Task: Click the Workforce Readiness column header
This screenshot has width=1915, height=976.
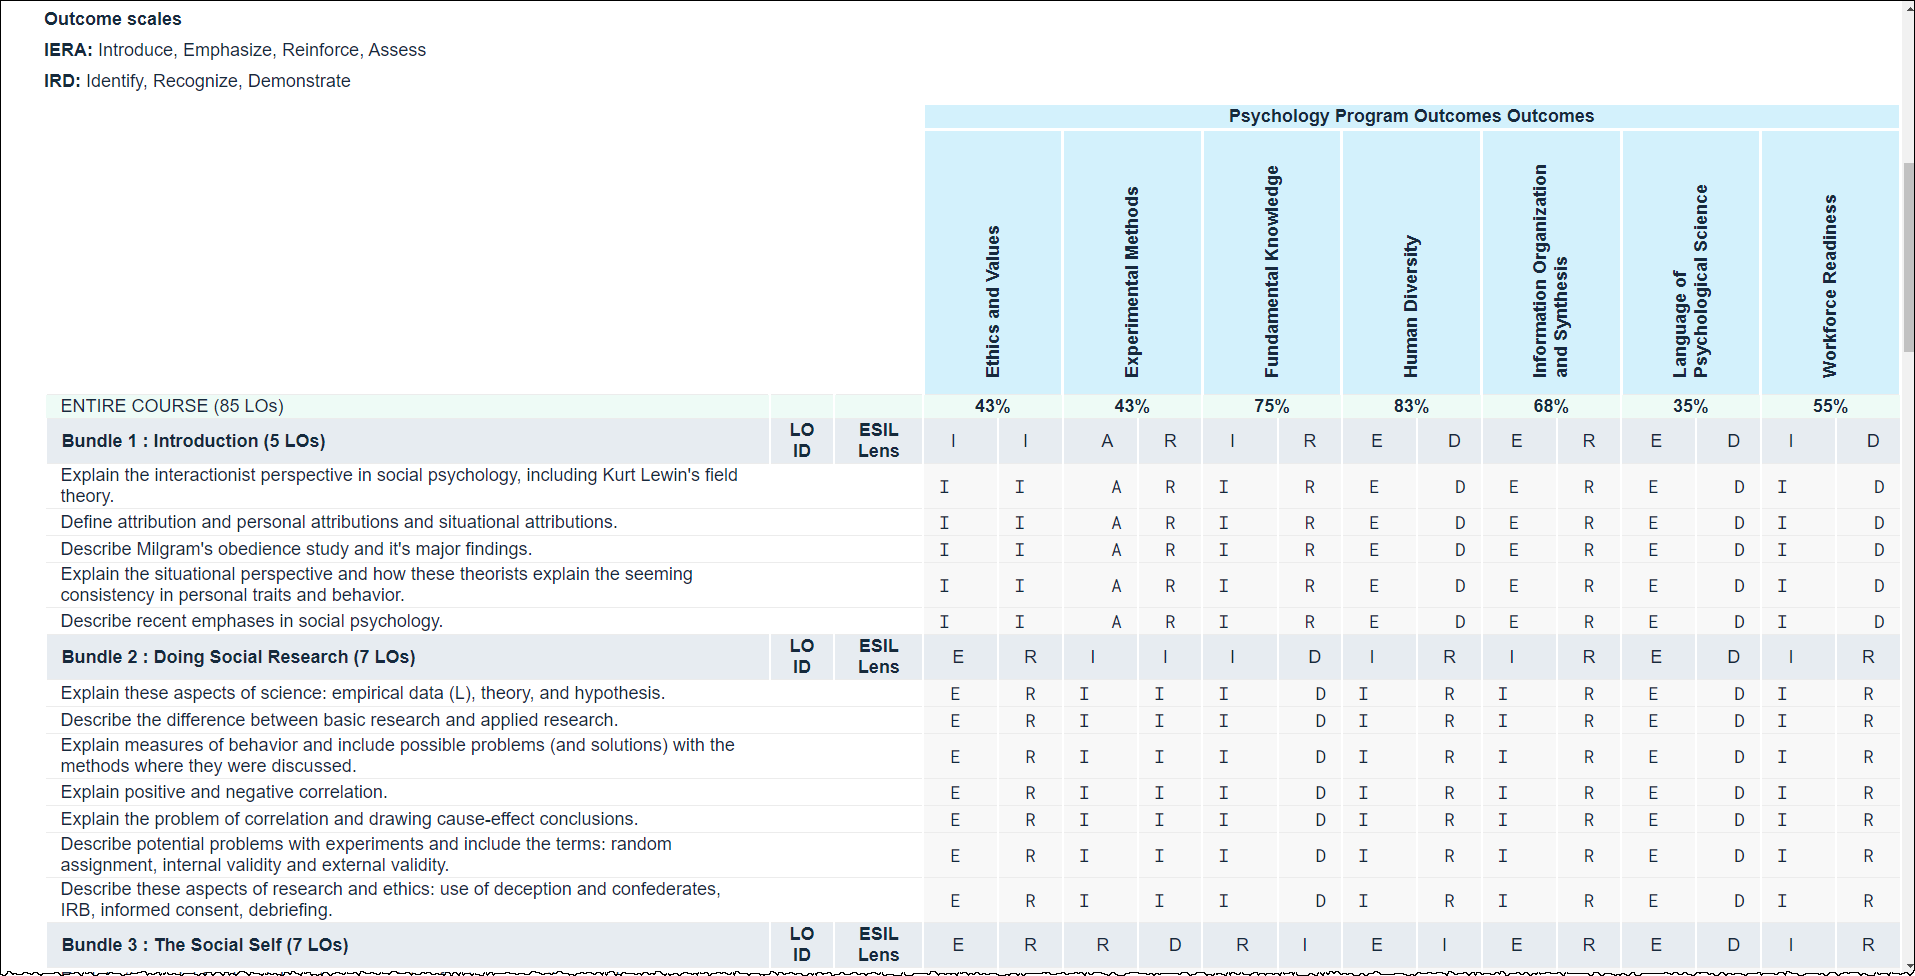Action: click(1829, 285)
